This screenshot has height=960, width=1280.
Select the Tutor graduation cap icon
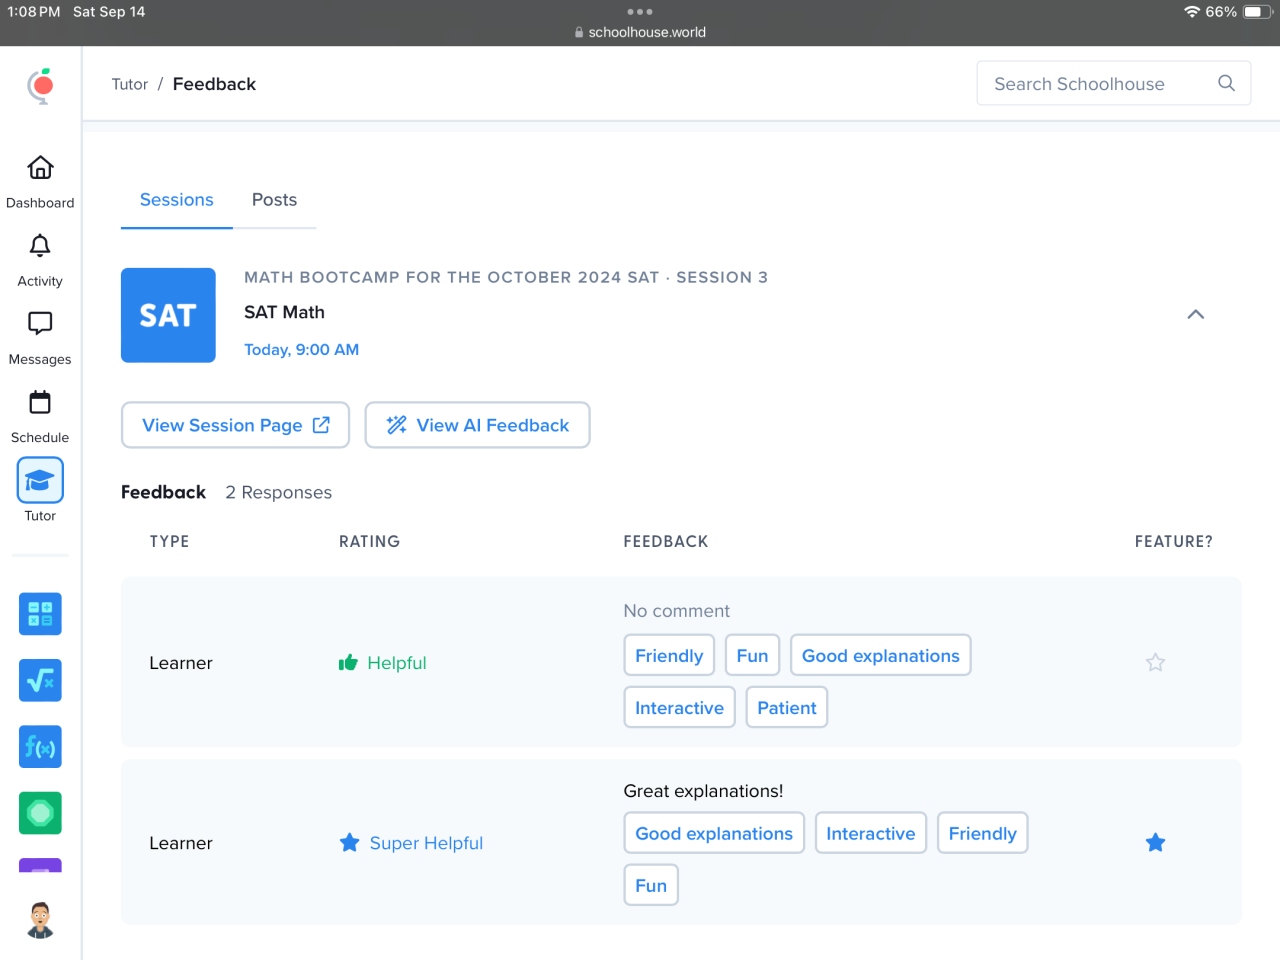click(40, 480)
